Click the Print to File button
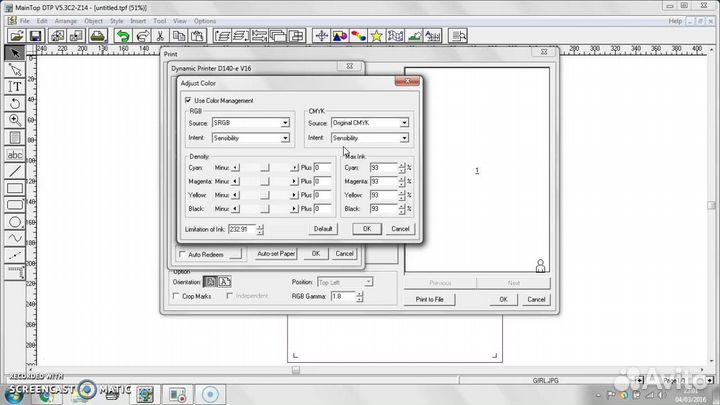The height and width of the screenshot is (405, 720). click(x=436, y=299)
